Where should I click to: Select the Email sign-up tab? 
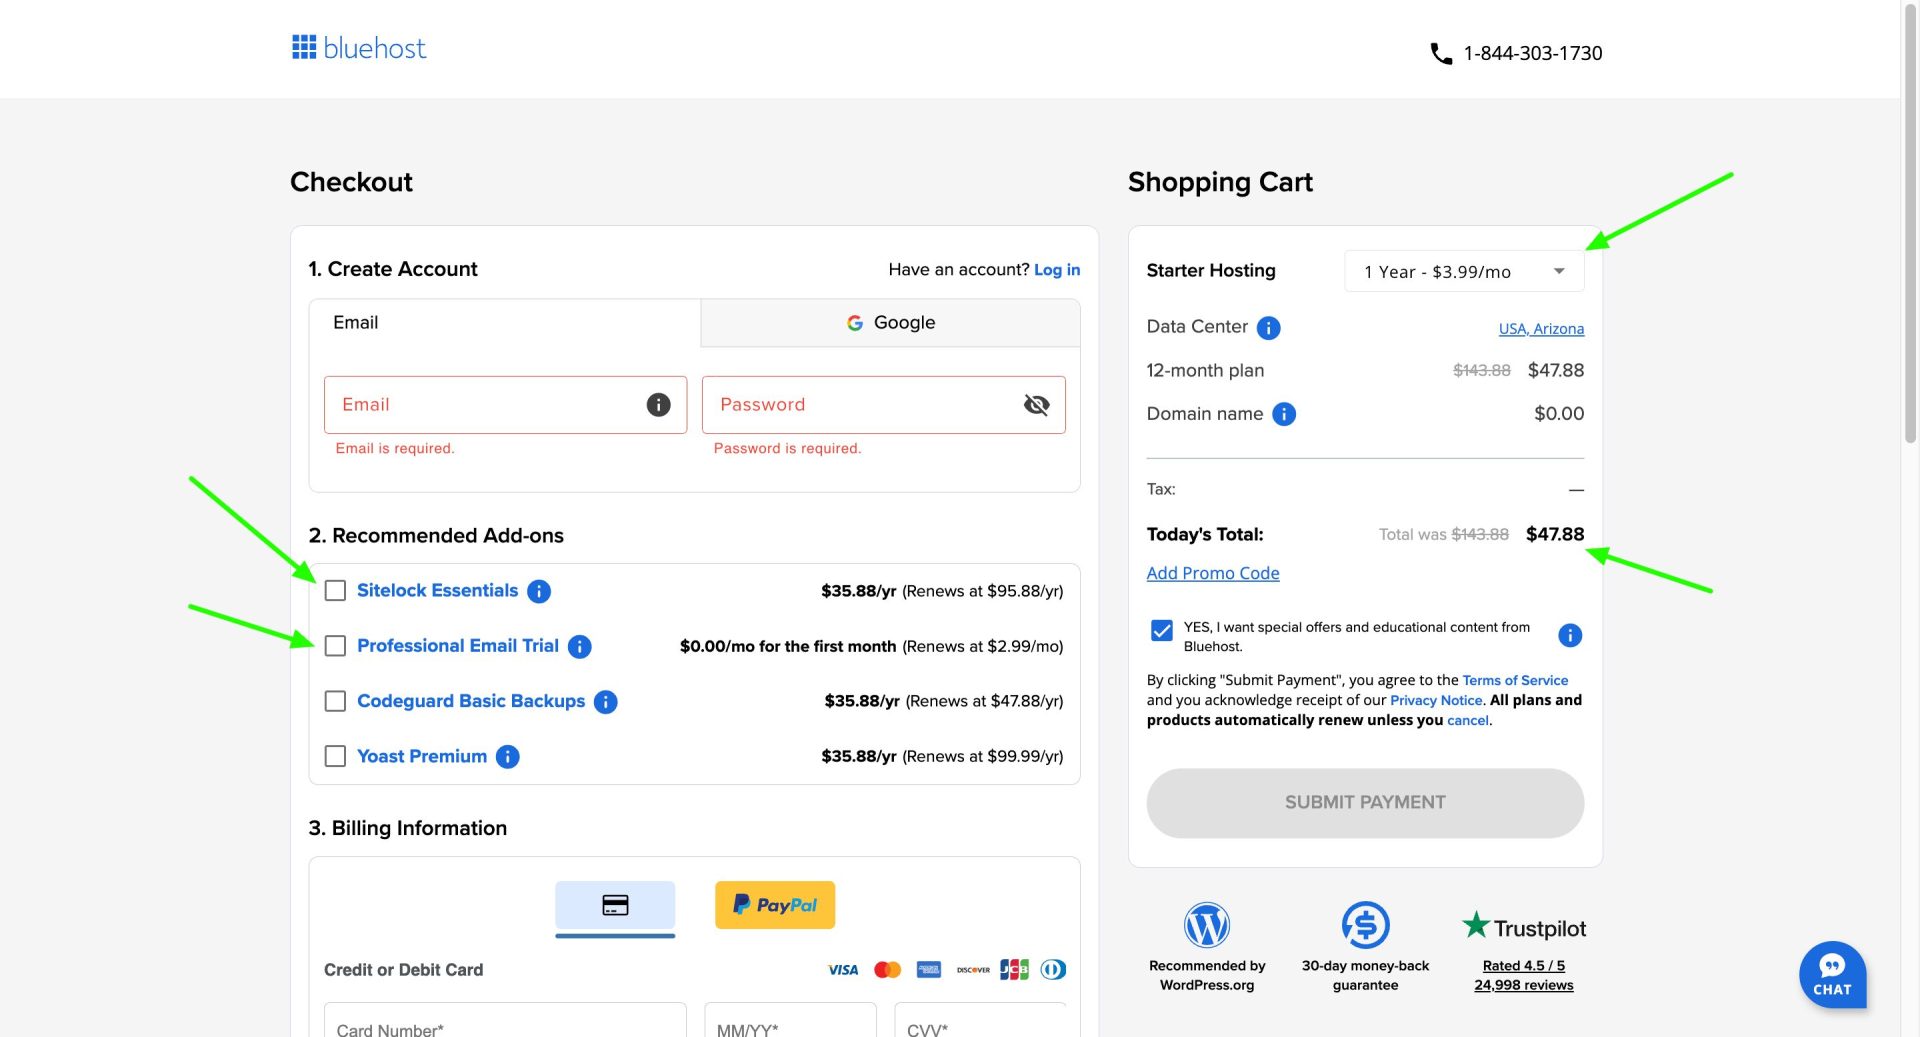[505, 322]
